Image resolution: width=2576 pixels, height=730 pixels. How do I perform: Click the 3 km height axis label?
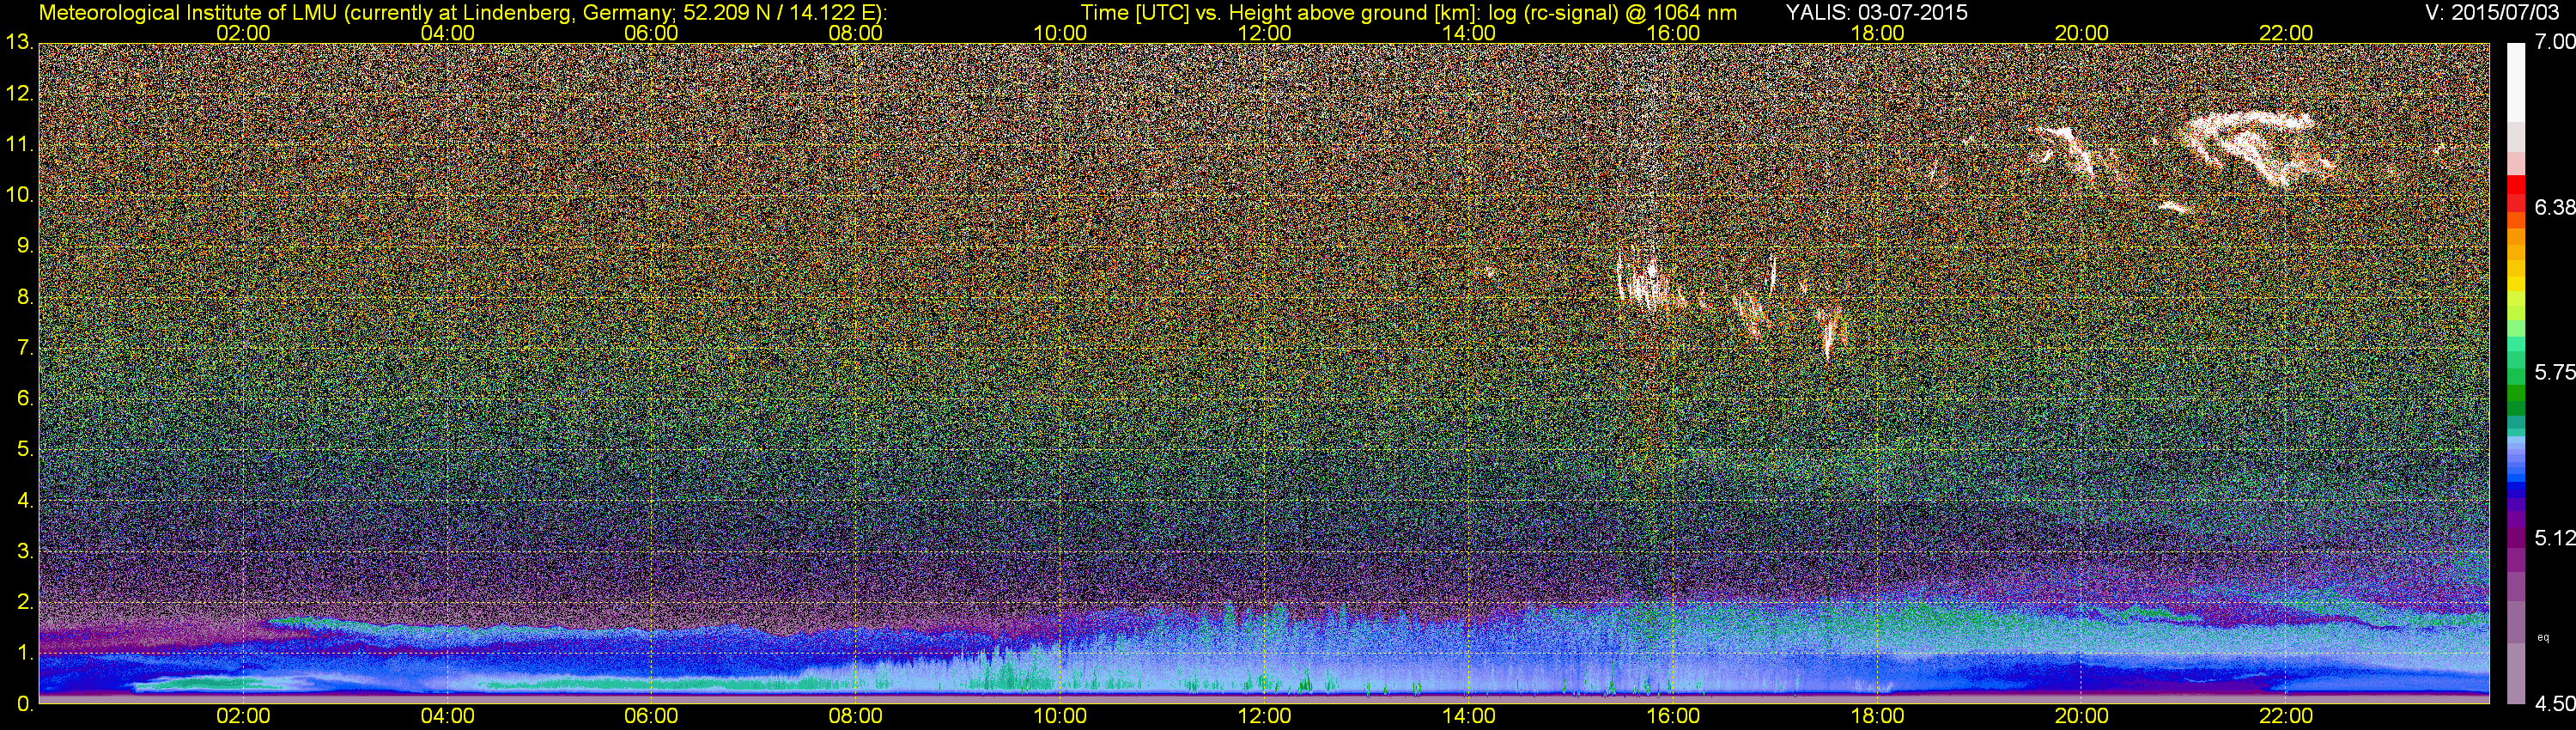pyautogui.click(x=24, y=551)
